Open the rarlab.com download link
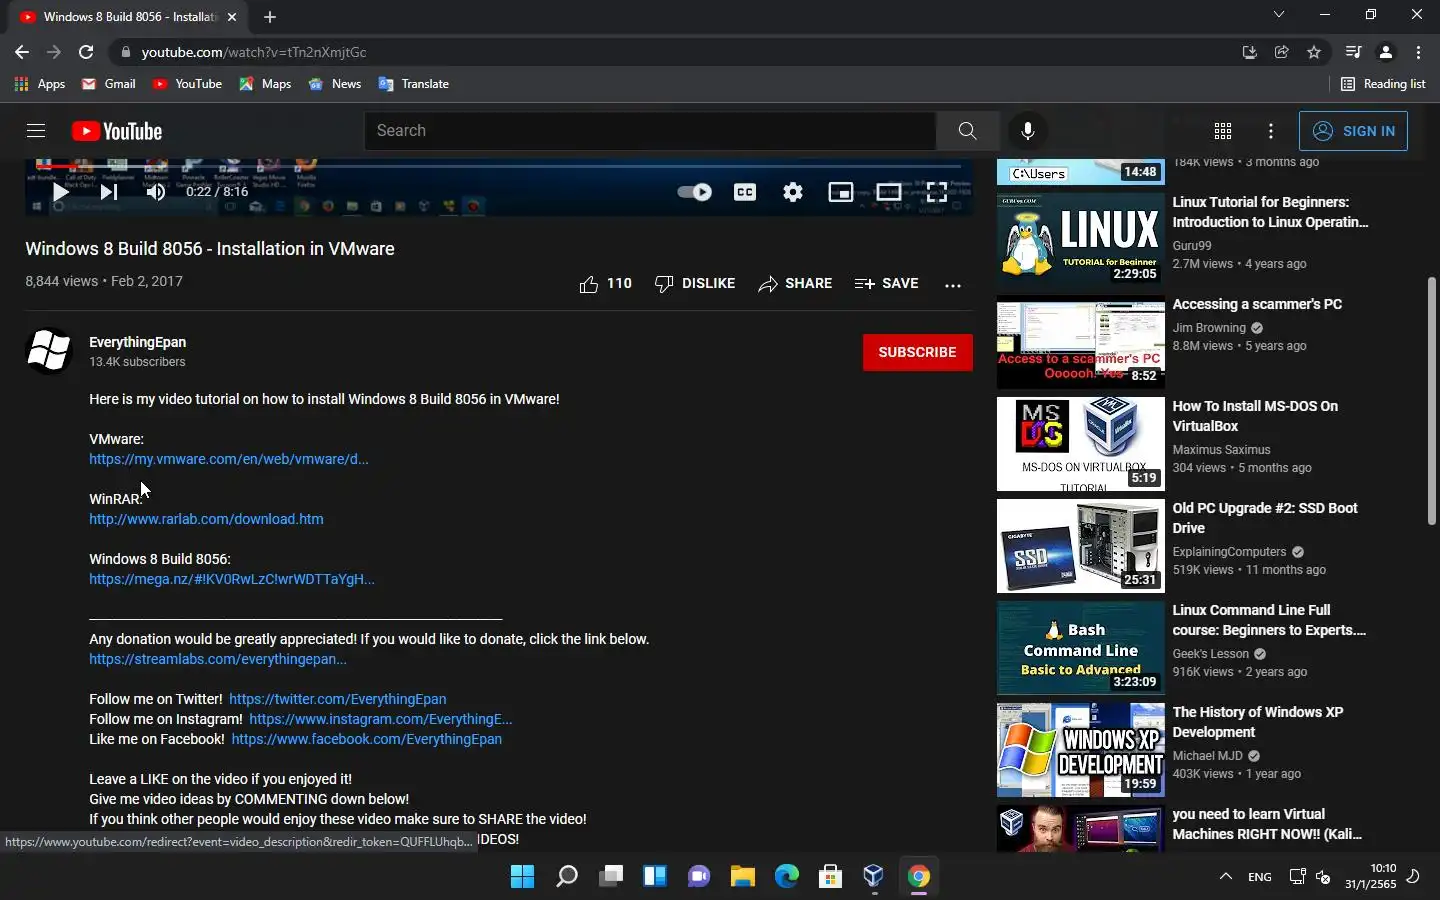Image resolution: width=1440 pixels, height=900 pixels. [206, 519]
